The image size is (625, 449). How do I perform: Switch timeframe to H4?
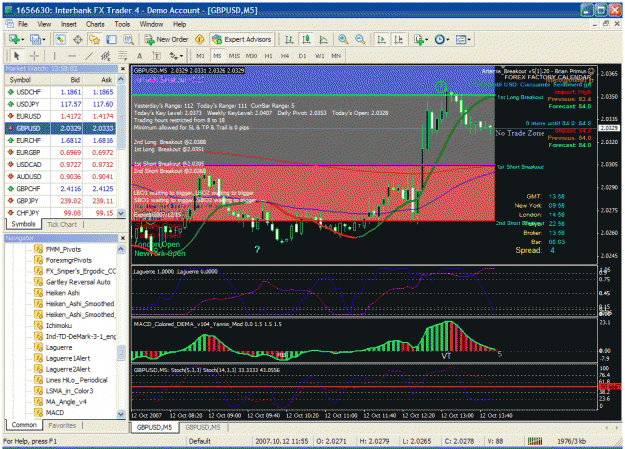(285, 56)
